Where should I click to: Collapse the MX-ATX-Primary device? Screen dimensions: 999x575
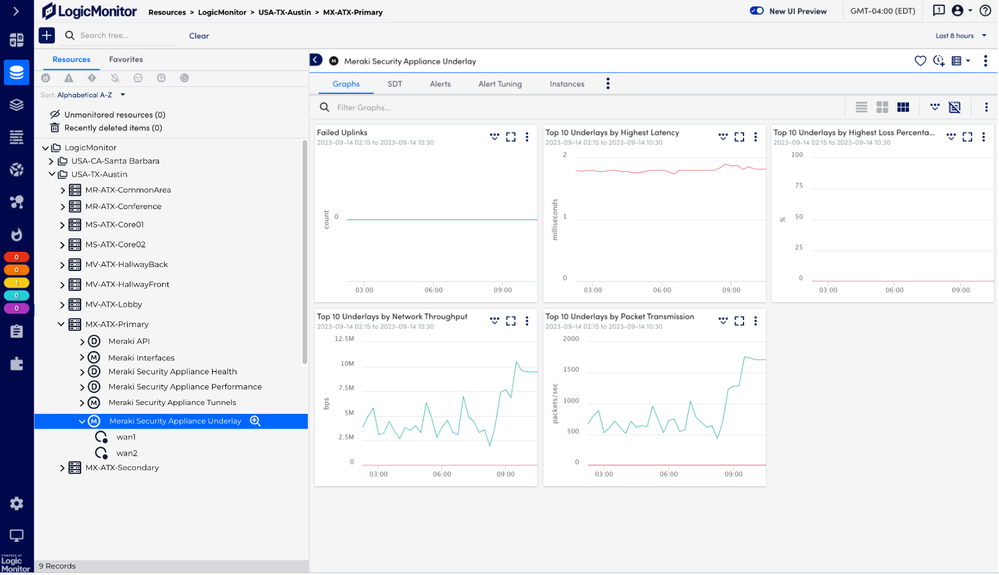tap(62, 324)
